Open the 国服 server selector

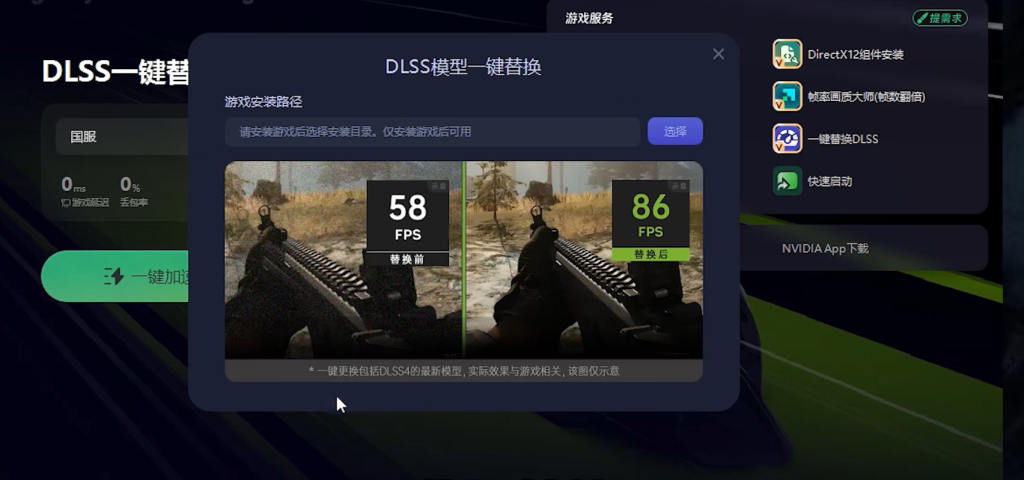point(122,136)
